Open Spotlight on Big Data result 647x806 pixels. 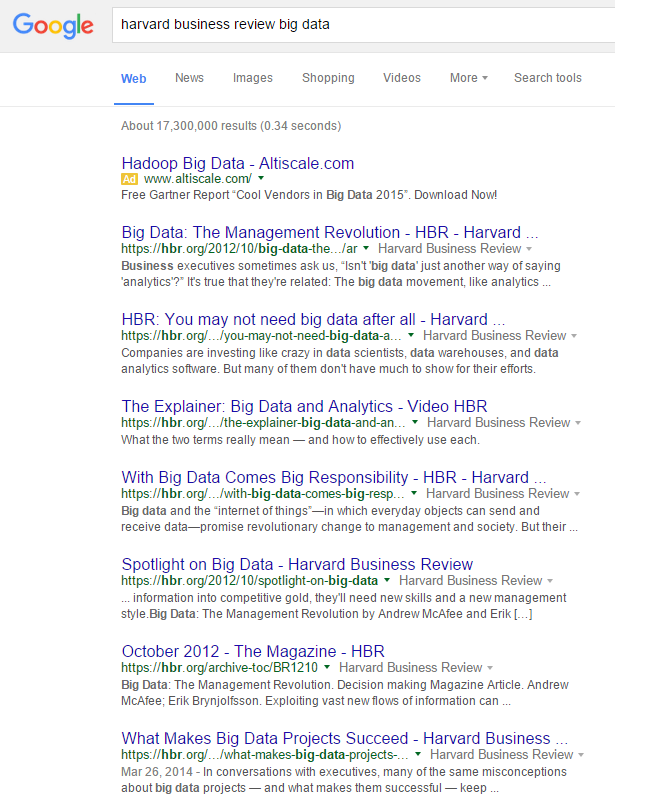coord(297,564)
